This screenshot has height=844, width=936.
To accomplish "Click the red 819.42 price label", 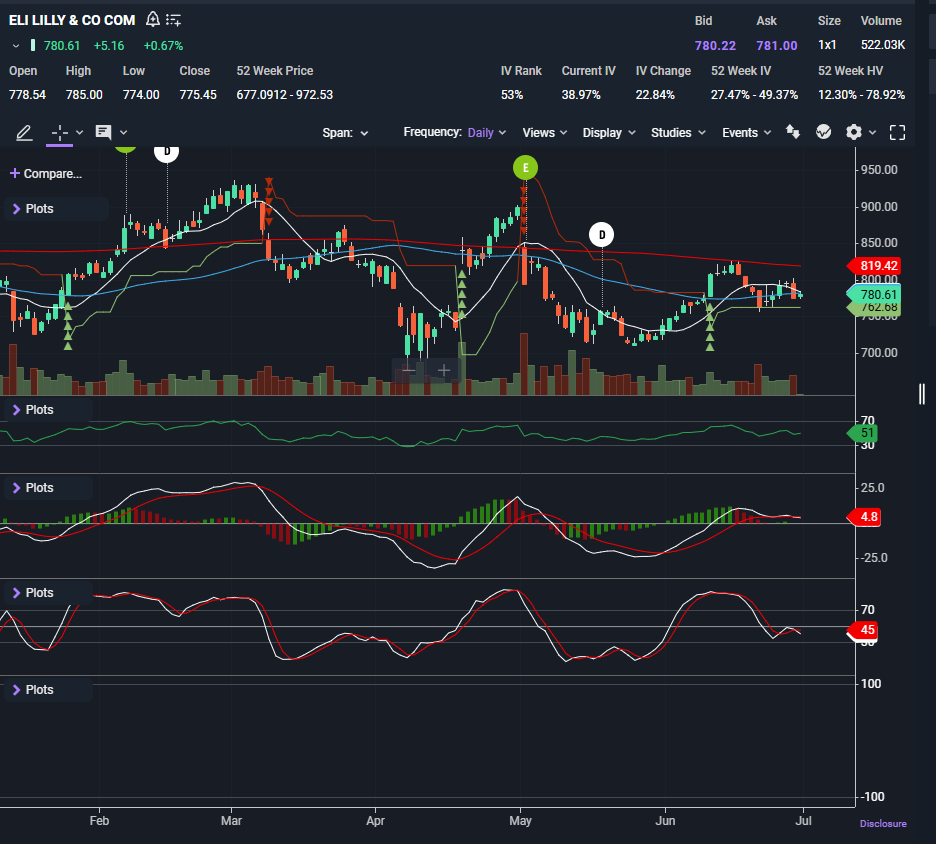I will coord(874,266).
